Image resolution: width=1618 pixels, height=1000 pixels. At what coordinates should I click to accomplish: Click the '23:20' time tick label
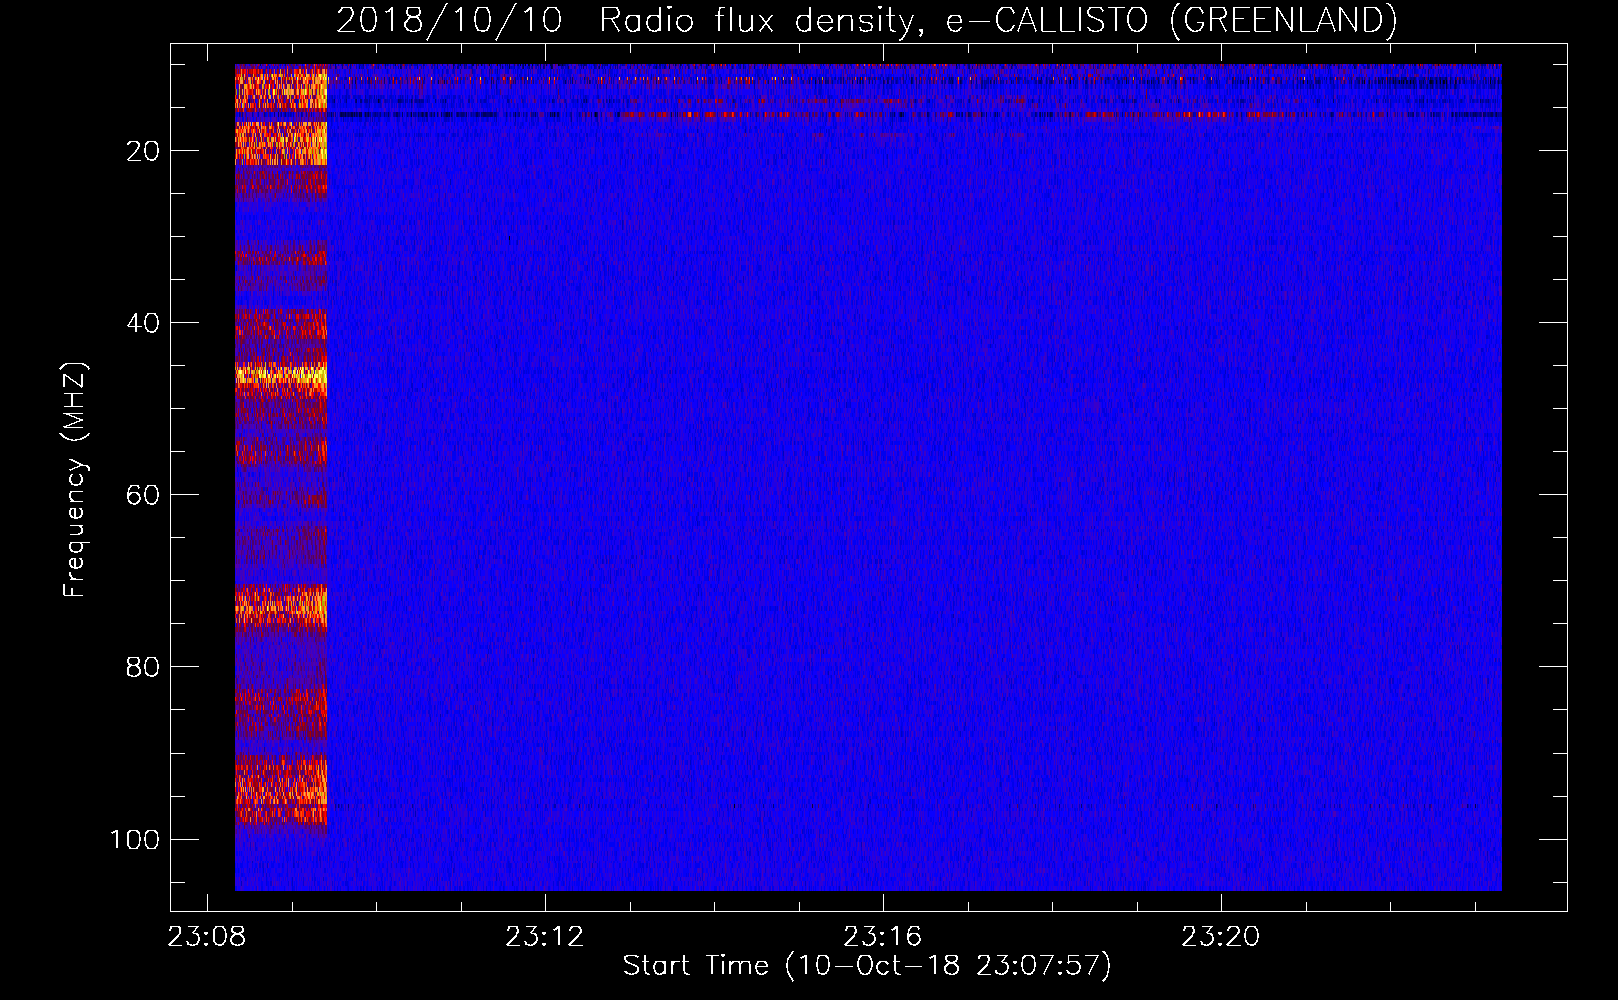tap(1221, 937)
